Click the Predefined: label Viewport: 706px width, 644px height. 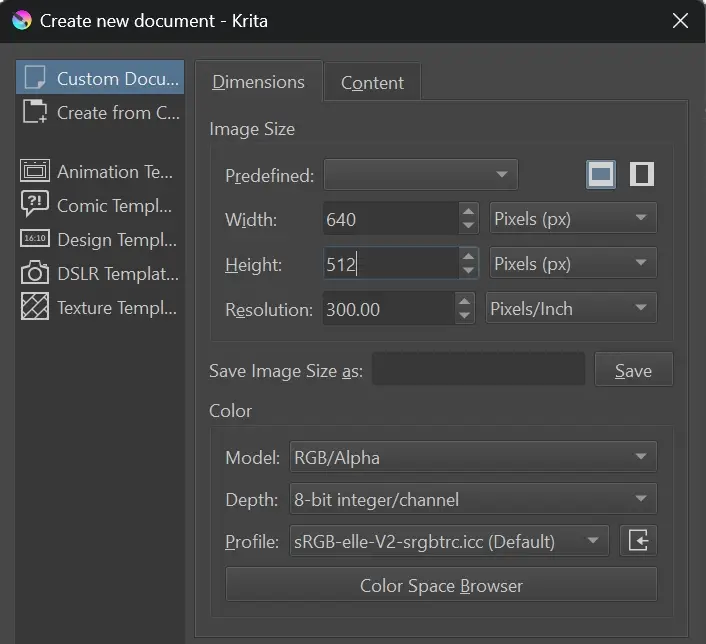(x=270, y=176)
